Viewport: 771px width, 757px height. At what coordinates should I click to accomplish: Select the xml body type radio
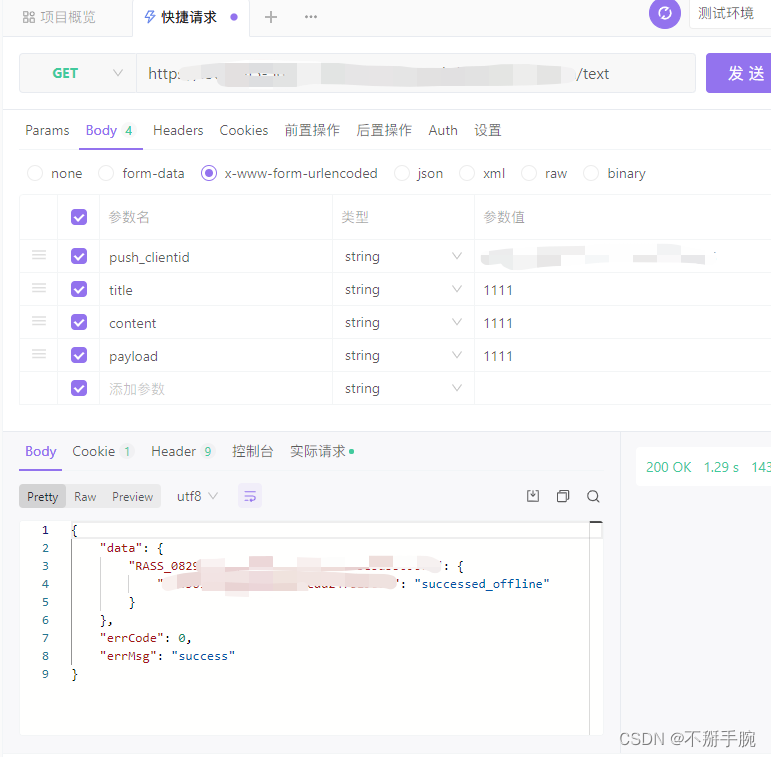click(467, 173)
